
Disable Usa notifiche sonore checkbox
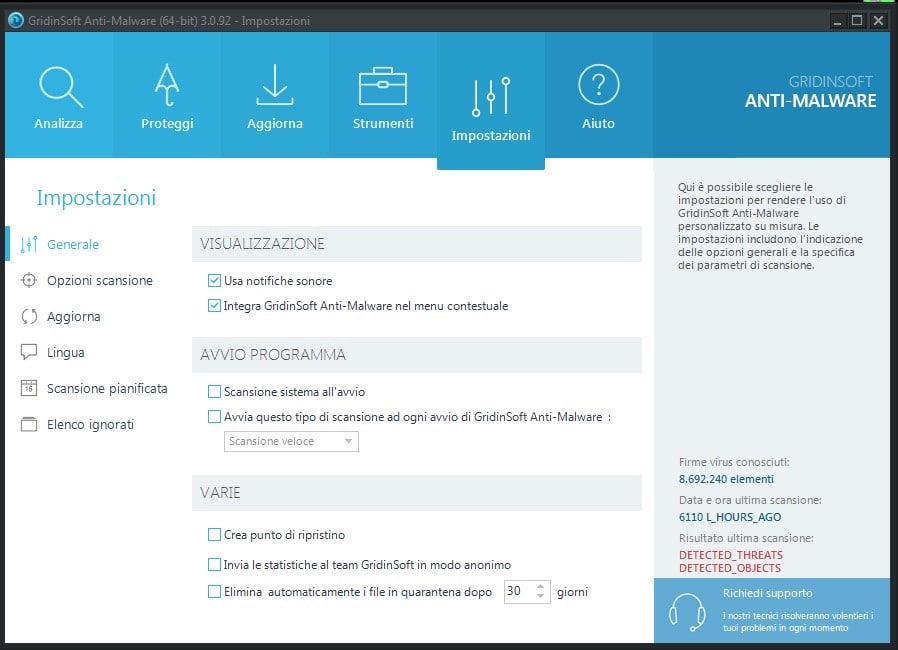(214, 281)
